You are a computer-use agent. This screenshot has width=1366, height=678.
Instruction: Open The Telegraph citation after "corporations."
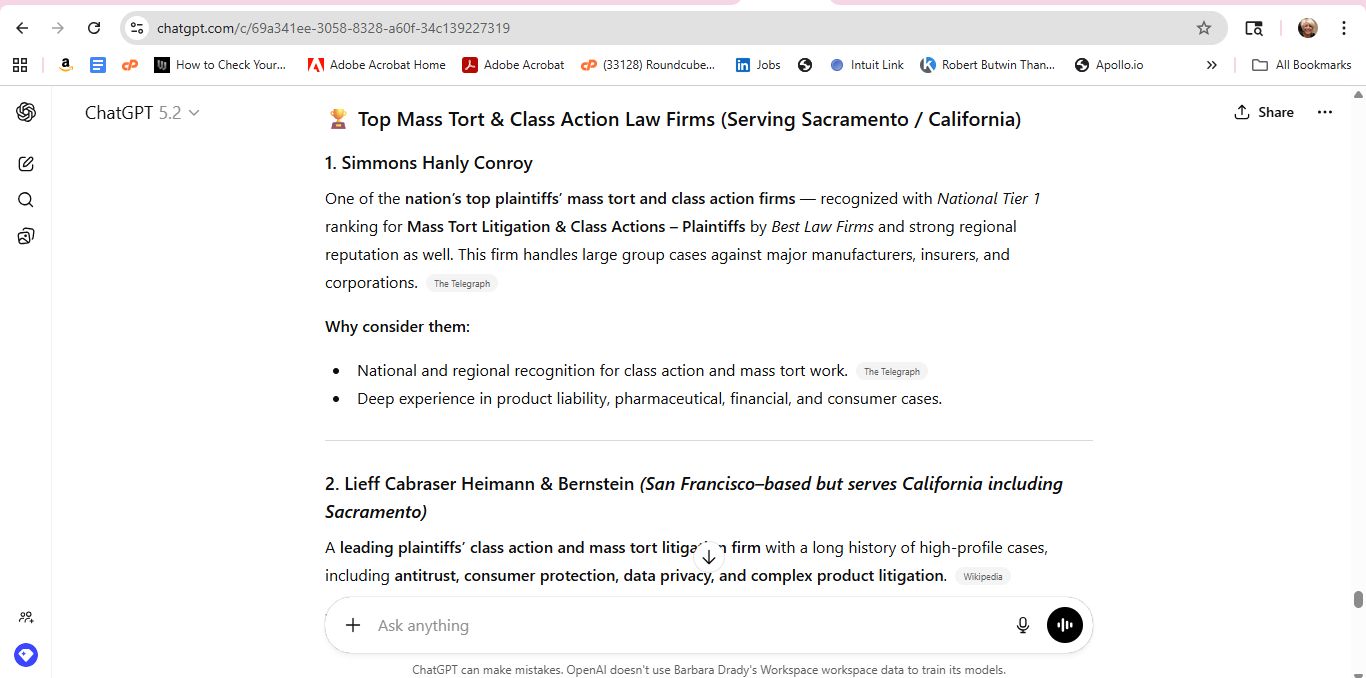click(x=462, y=284)
